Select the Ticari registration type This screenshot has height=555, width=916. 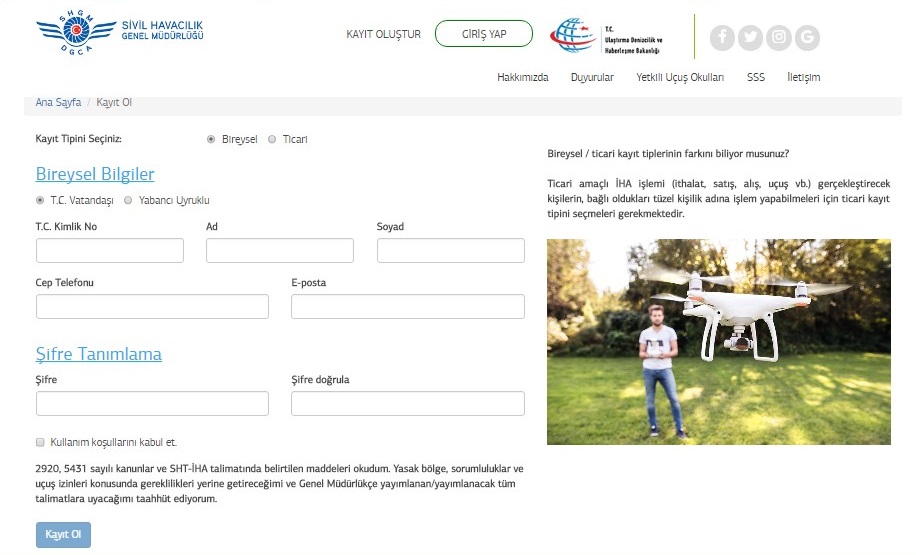click(x=272, y=140)
